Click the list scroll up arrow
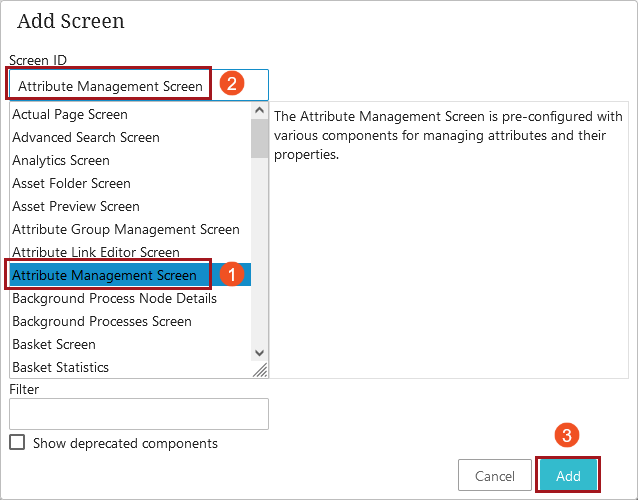 259,110
